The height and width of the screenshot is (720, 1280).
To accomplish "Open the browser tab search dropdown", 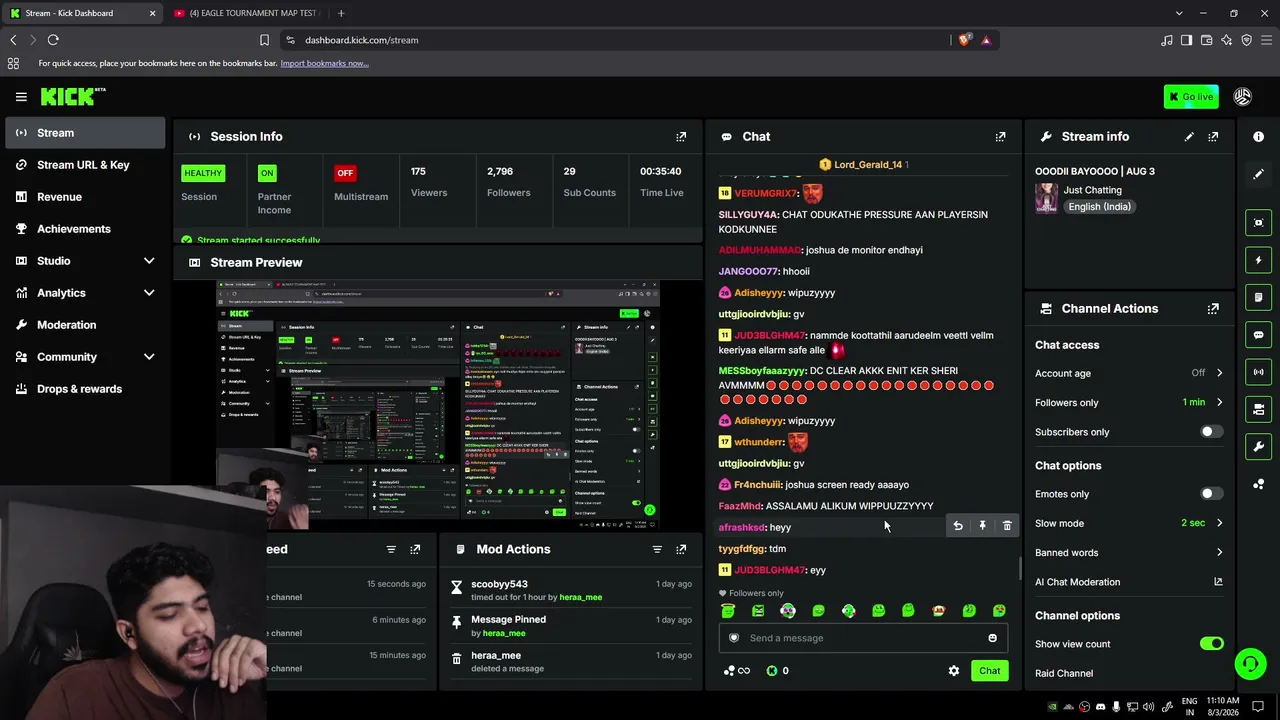I will click(1179, 13).
